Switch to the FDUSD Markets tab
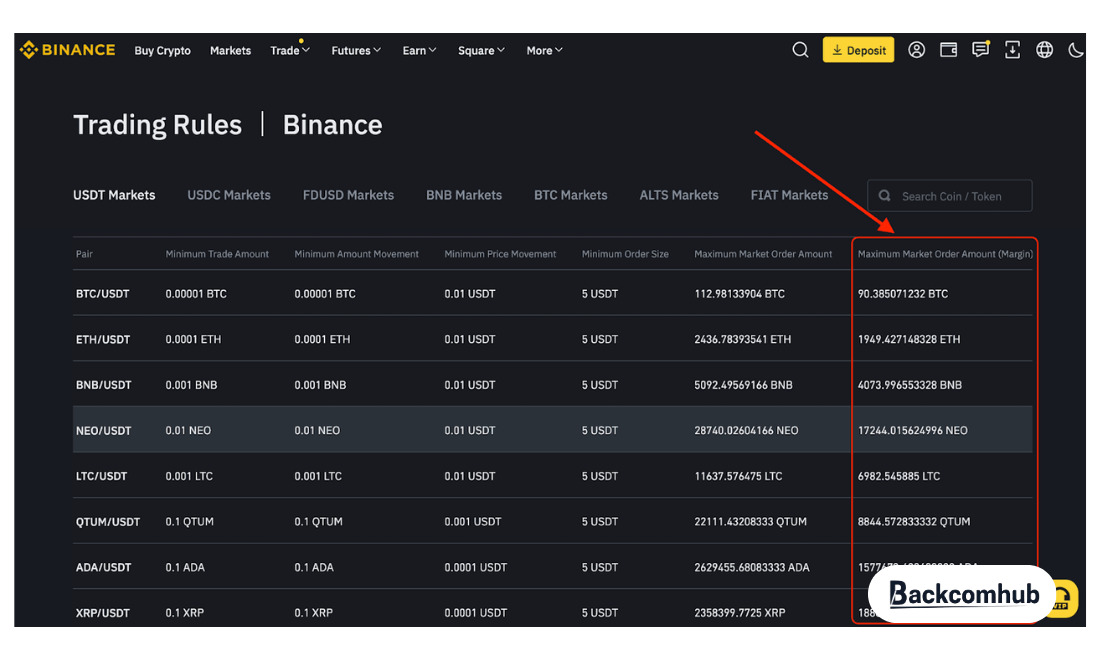Screen dimensions: 1100x660 [x=348, y=195]
